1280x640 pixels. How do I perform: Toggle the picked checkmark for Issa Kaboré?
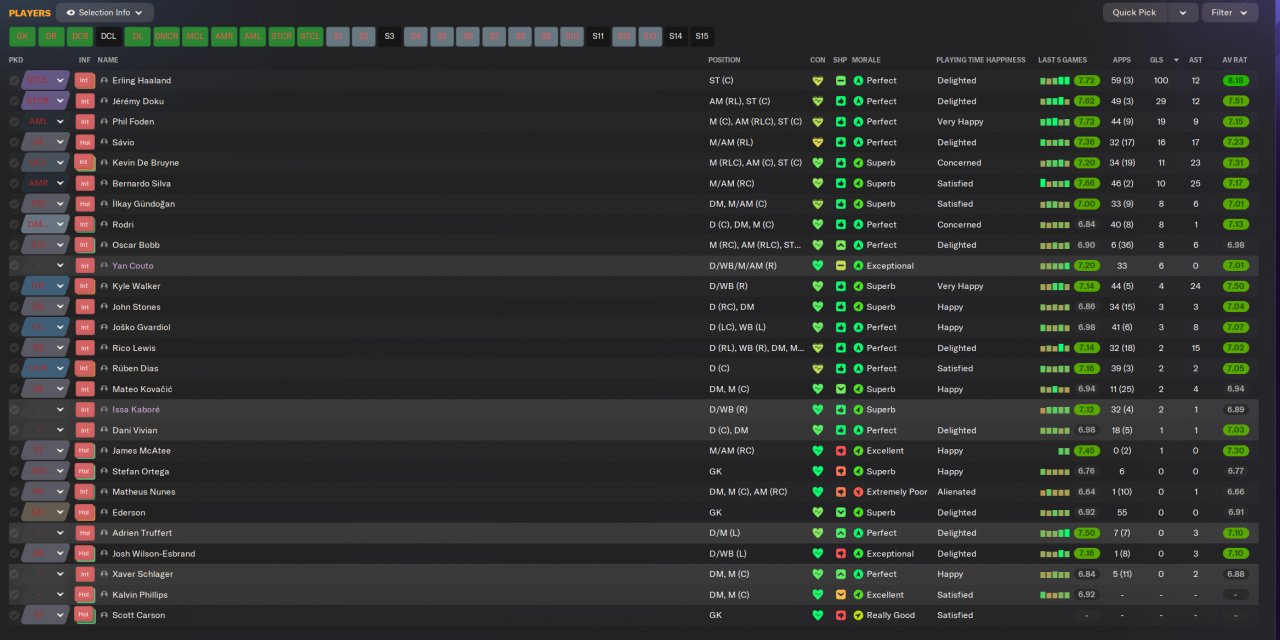(14, 410)
